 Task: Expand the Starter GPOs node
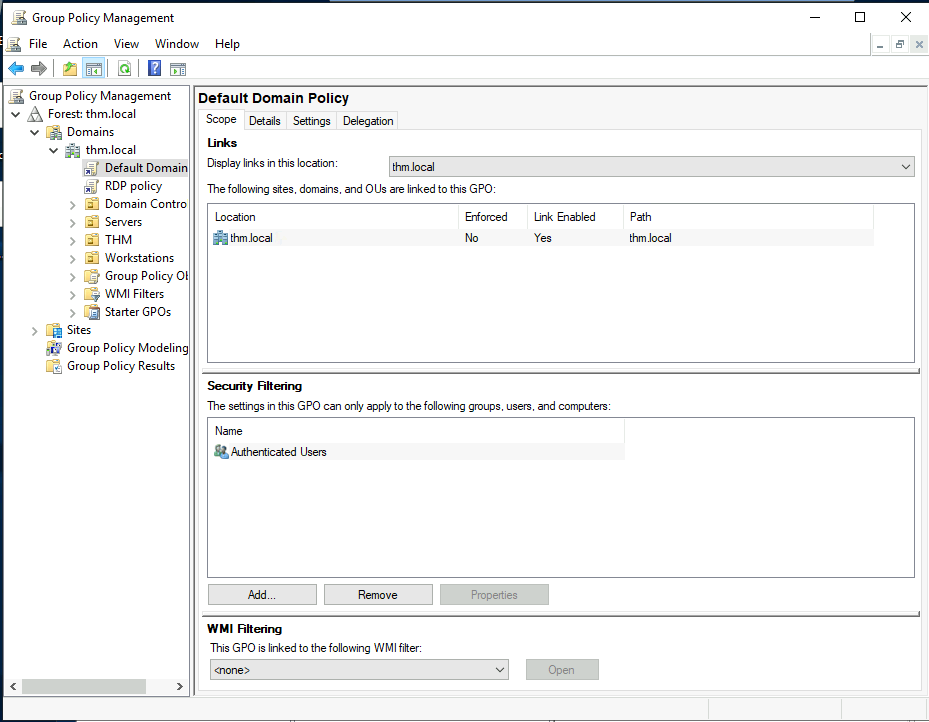coord(73,313)
